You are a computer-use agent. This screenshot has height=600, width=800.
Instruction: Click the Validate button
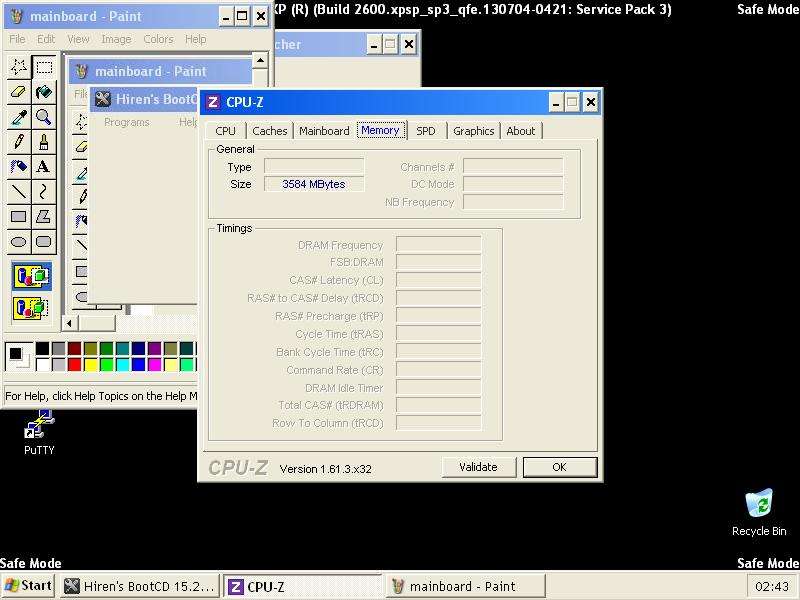point(478,467)
